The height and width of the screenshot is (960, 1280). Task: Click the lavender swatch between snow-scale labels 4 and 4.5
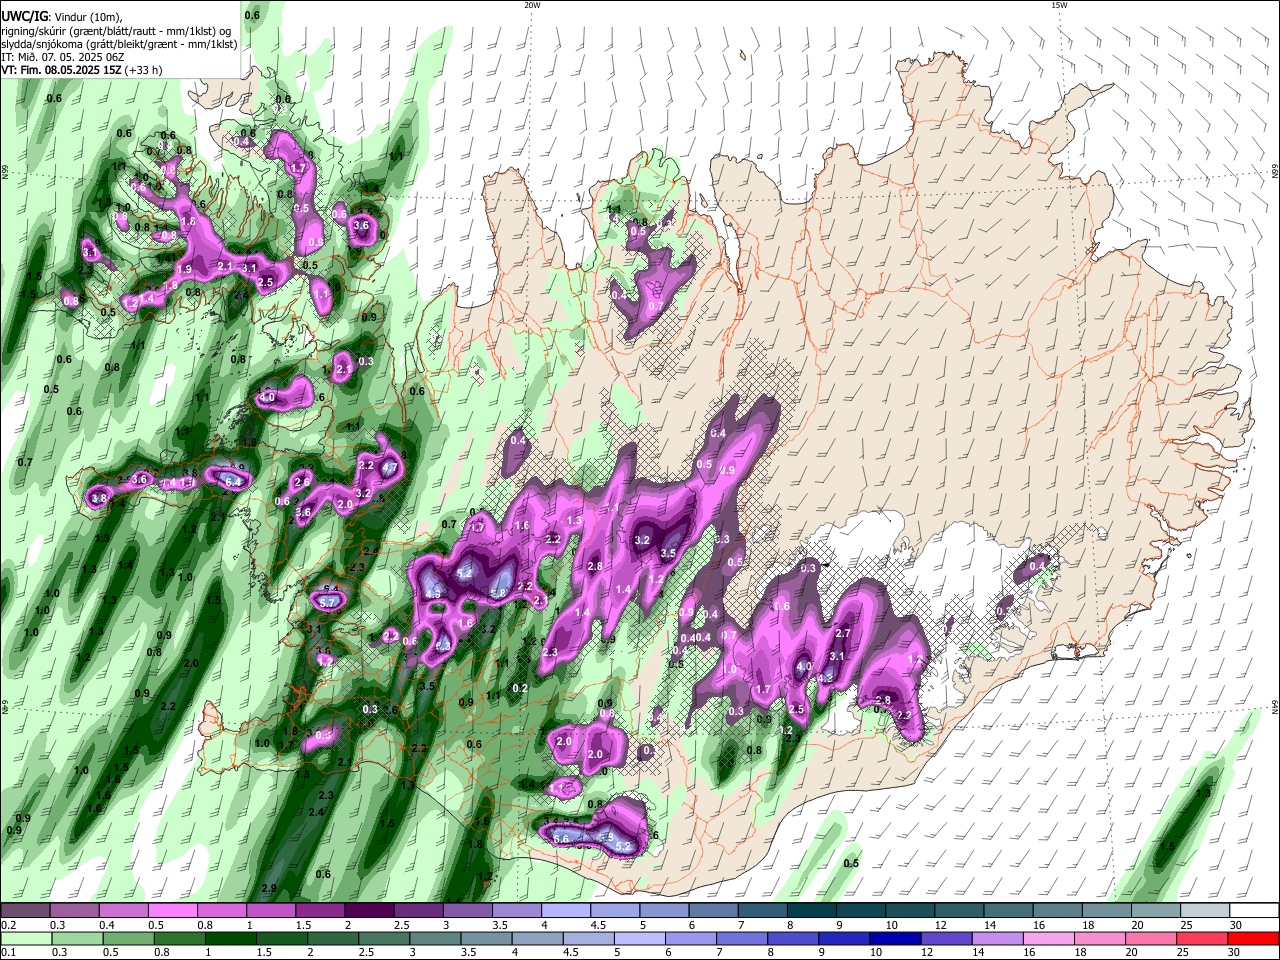point(566,911)
